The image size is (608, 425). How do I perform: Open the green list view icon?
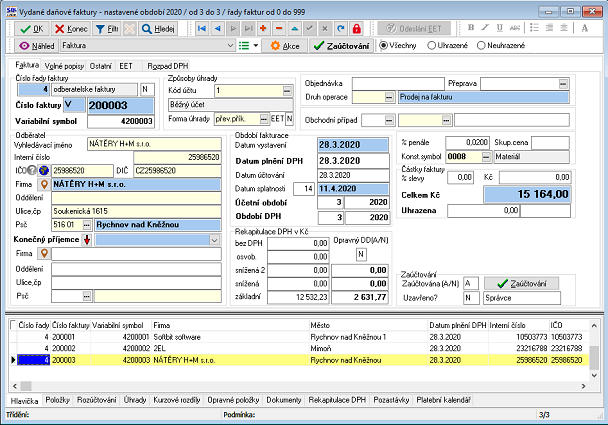coord(244,46)
